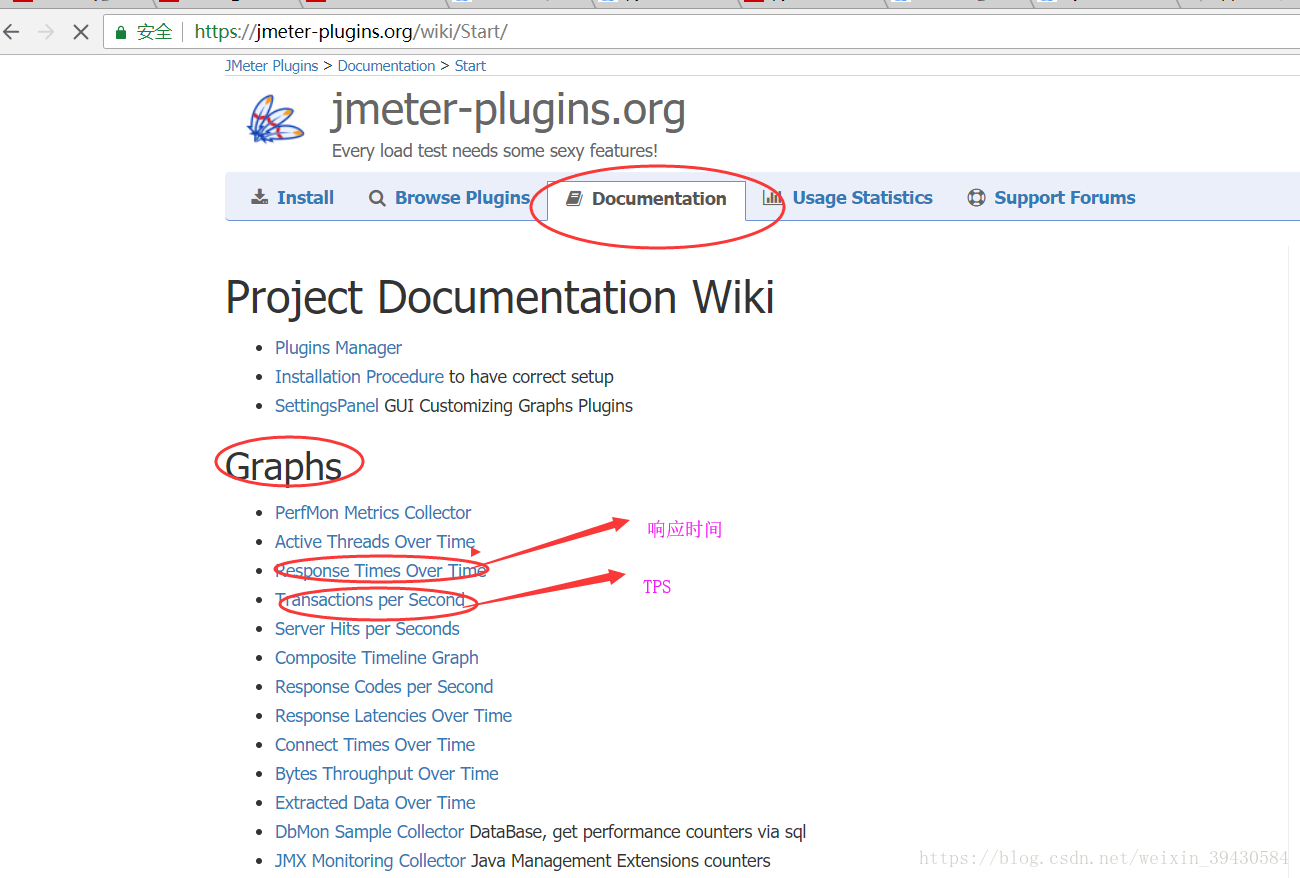Image resolution: width=1300 pixels, height=878 pixels.
Task: Click the green secure lock icon
Action: tap(121, 32)
